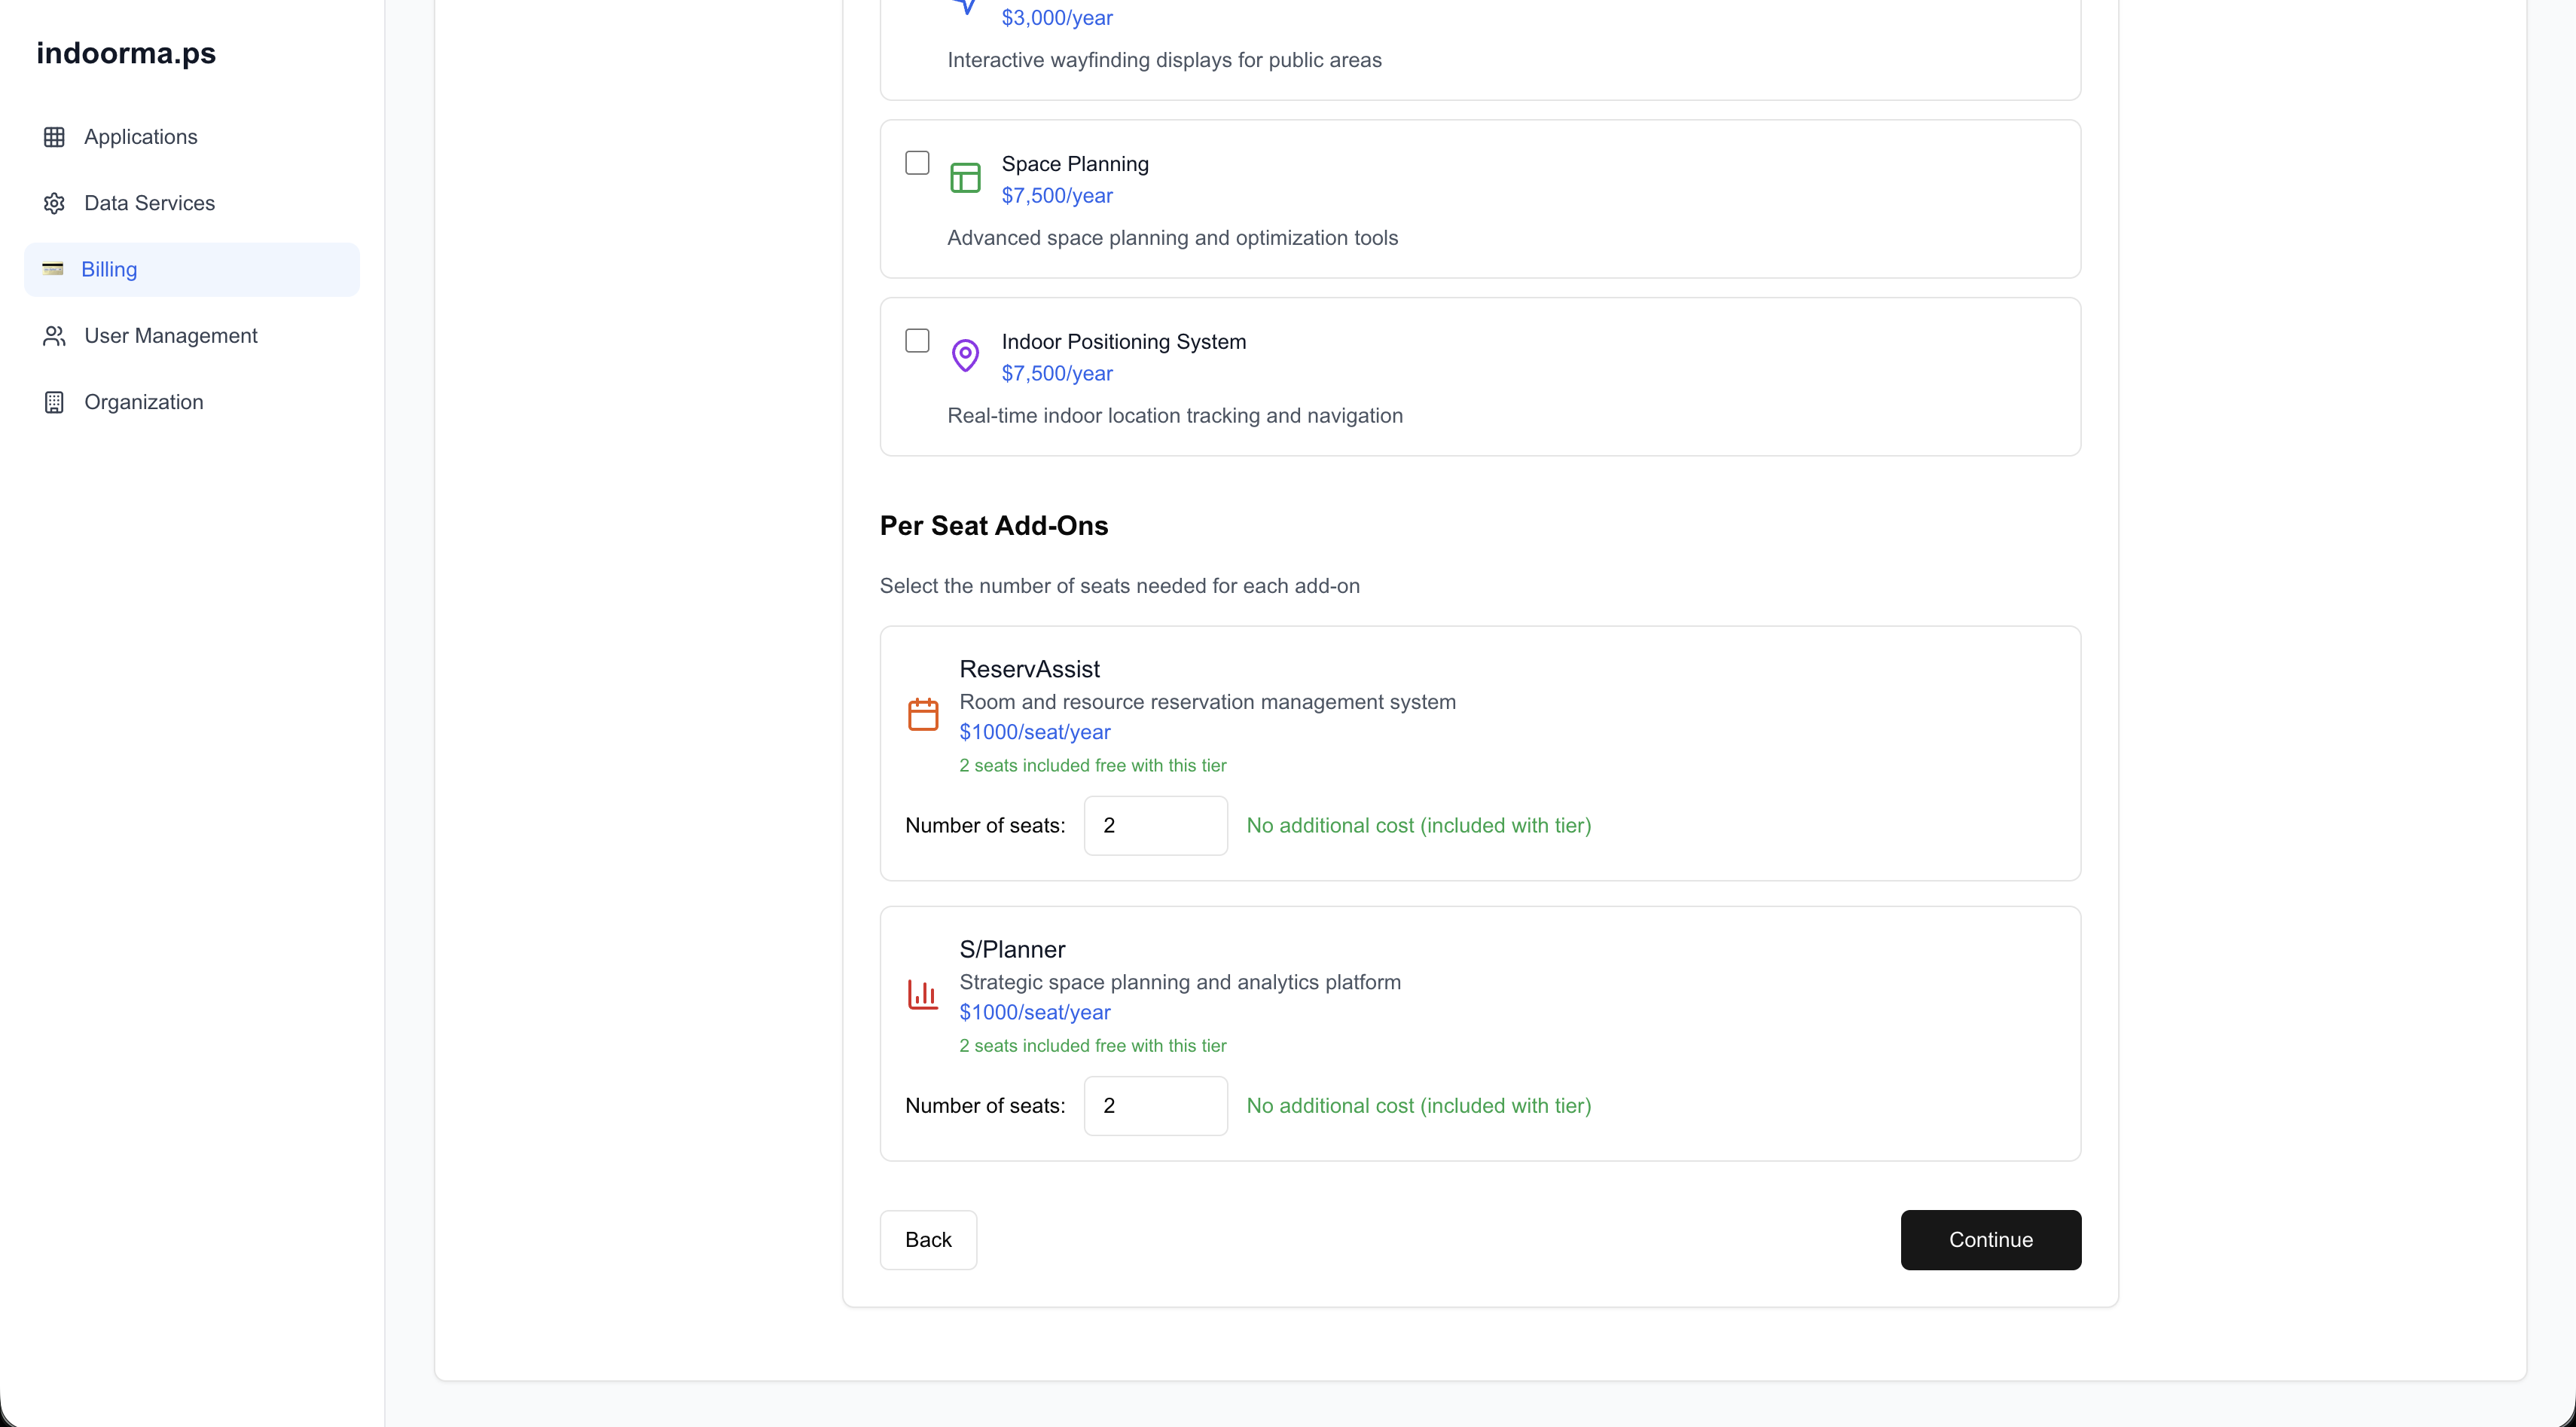Click the real-time indoor location description

(1175, 416)
